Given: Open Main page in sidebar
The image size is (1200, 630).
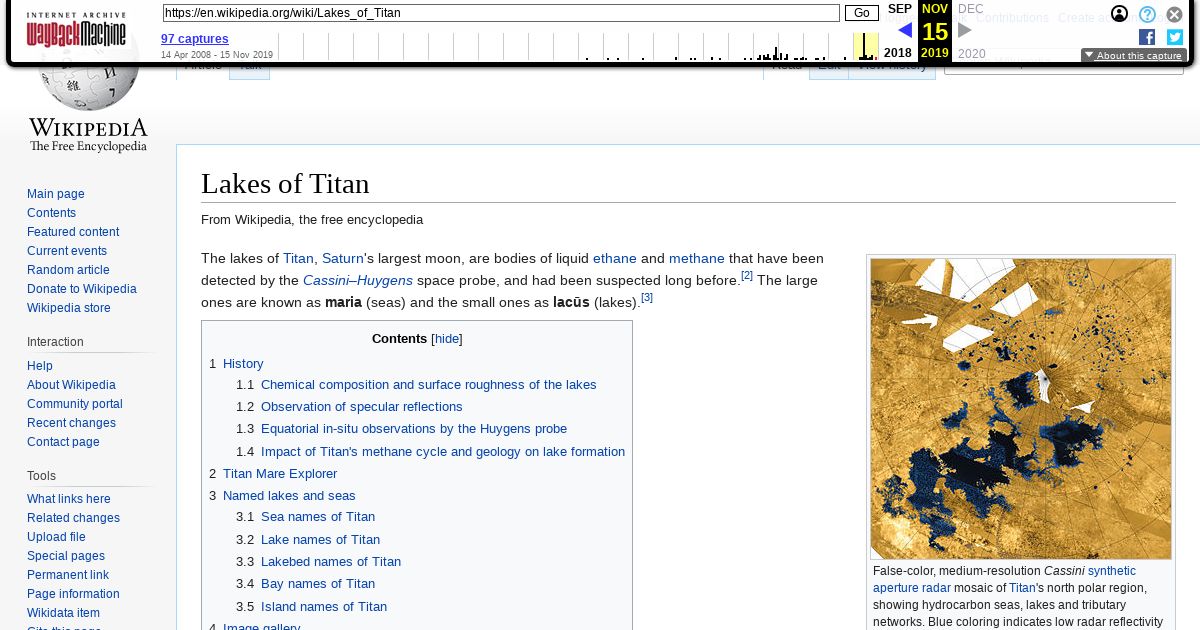Looking at the screenshot, I should point(56,194).
